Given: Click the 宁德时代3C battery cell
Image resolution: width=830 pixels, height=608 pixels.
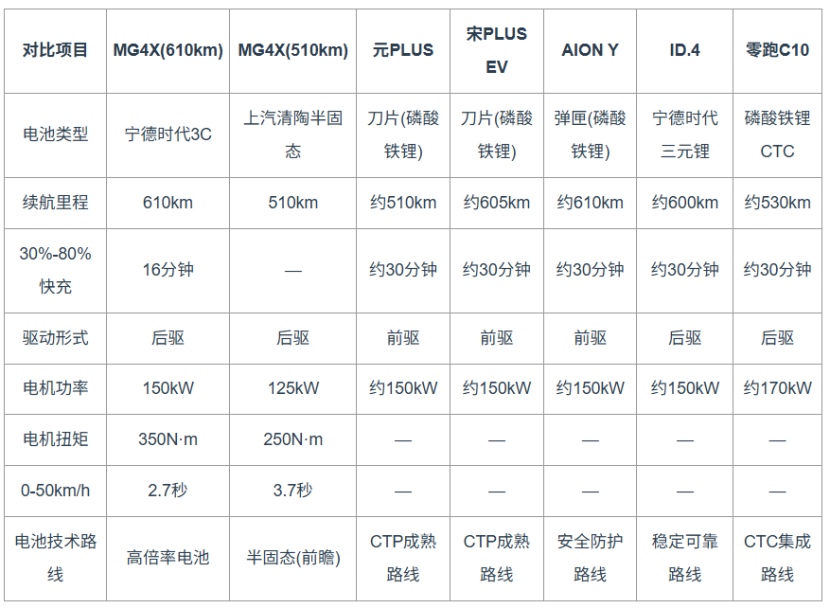Looking at the screenshot, I should 168,135.
